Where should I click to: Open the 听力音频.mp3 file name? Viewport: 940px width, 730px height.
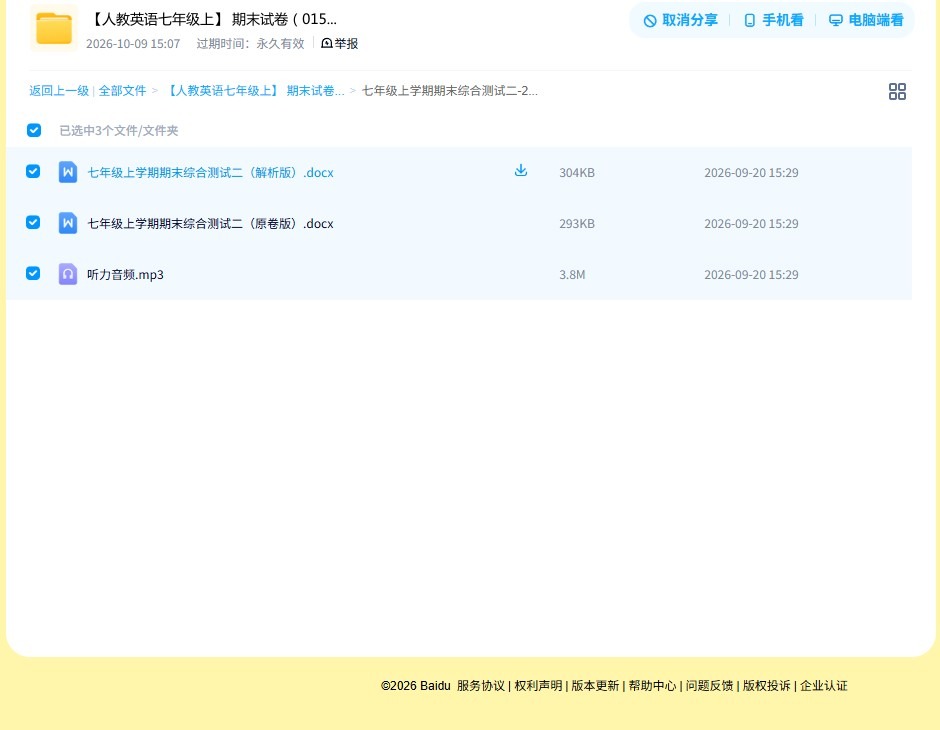[125, 274]
